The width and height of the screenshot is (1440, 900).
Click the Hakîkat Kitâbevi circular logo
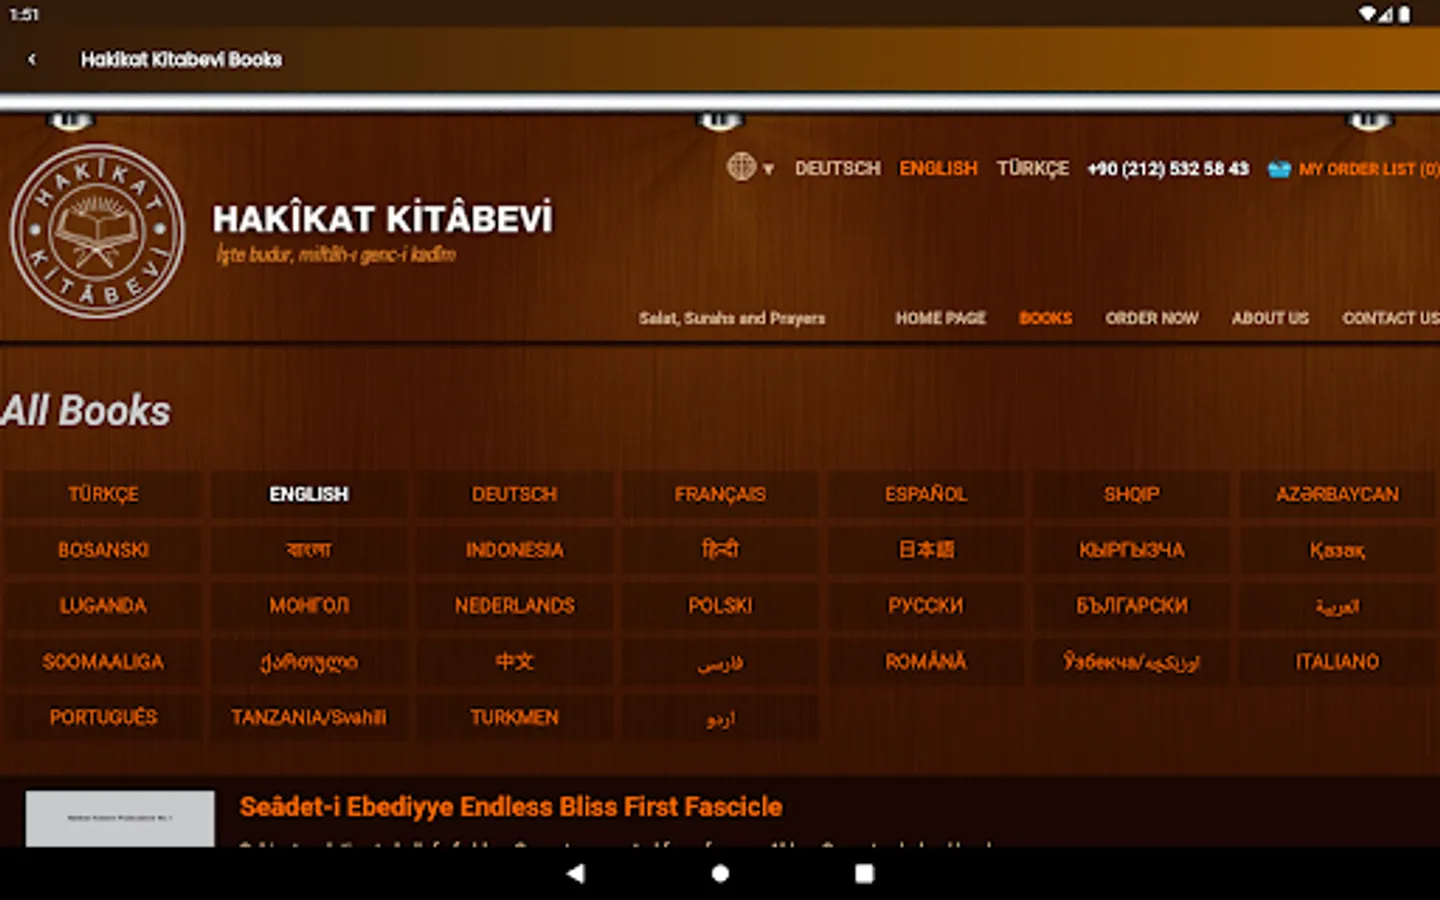[x=97, y=231]
